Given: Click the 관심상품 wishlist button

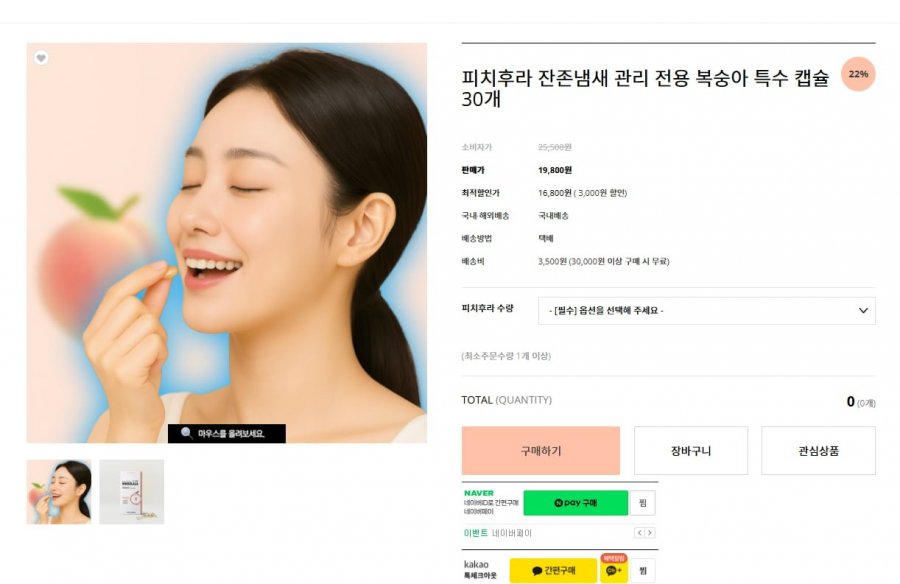Looking at the screenshot, I should click(818, 451).
